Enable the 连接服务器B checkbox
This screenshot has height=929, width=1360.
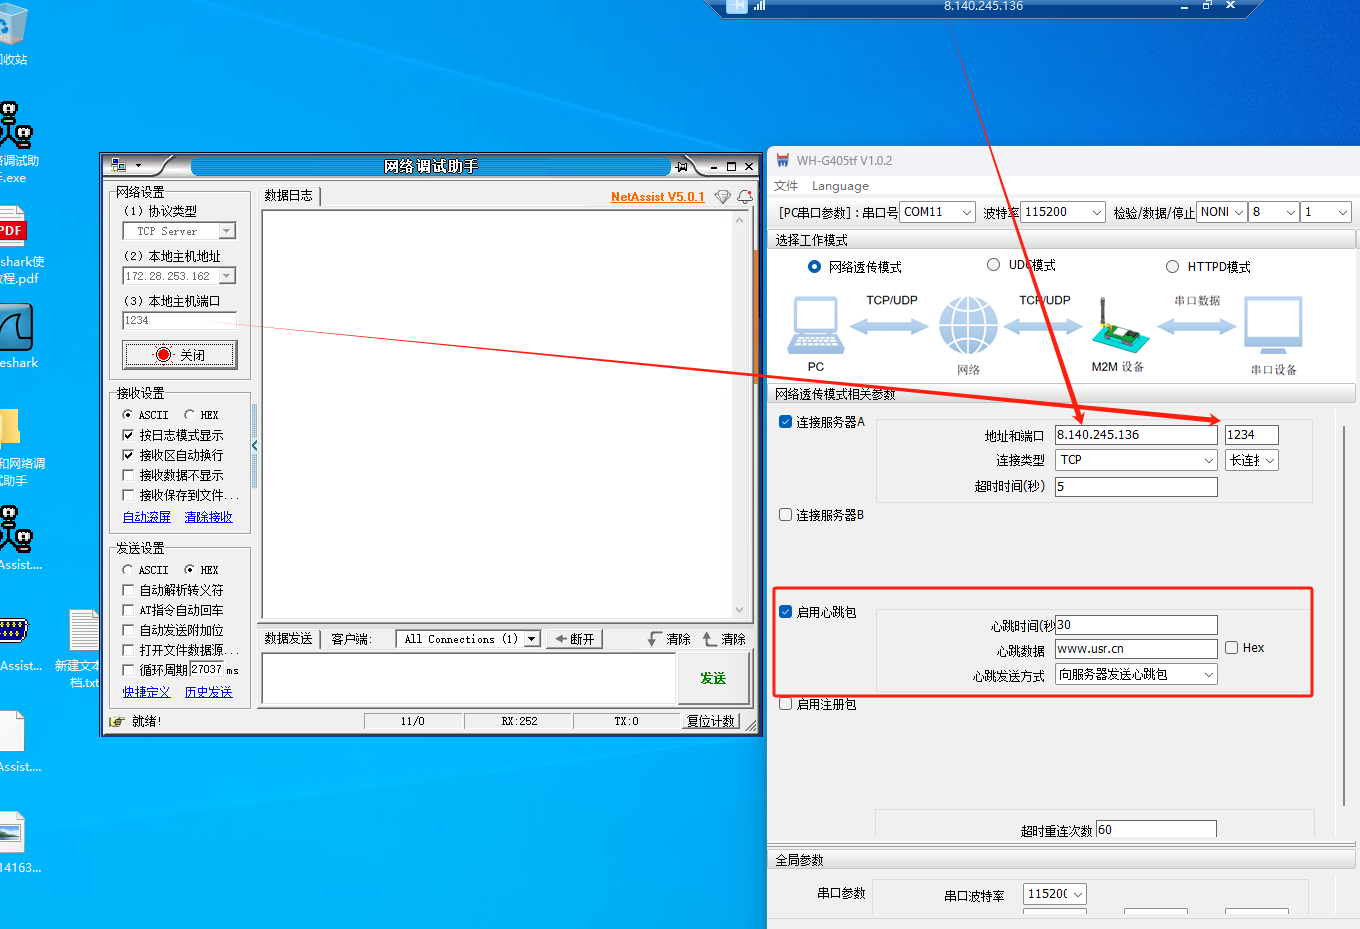(x=786, y=515)
